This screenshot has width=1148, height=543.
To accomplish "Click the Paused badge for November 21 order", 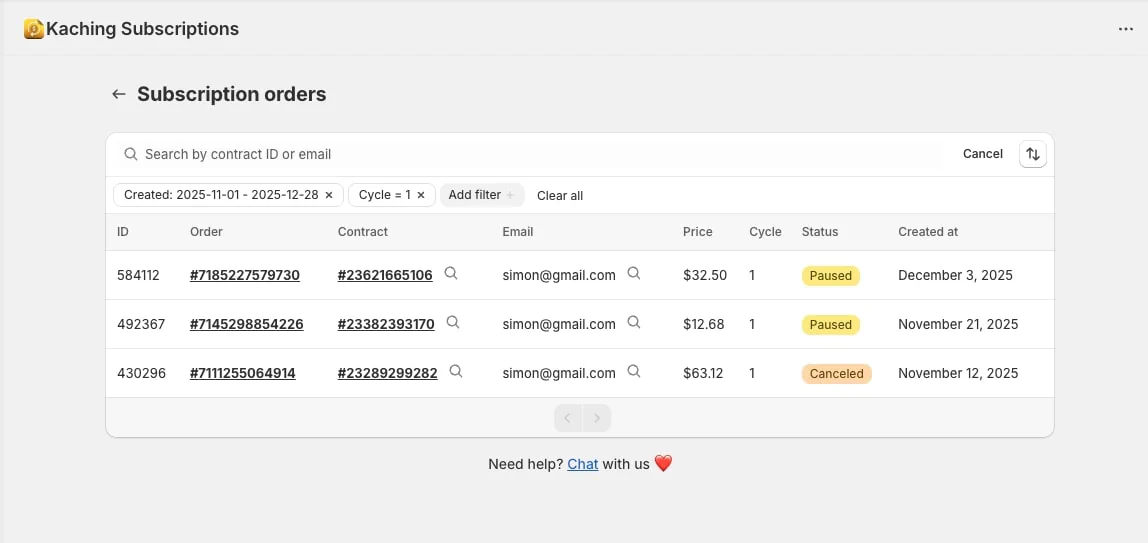I will tap(830, 325).
